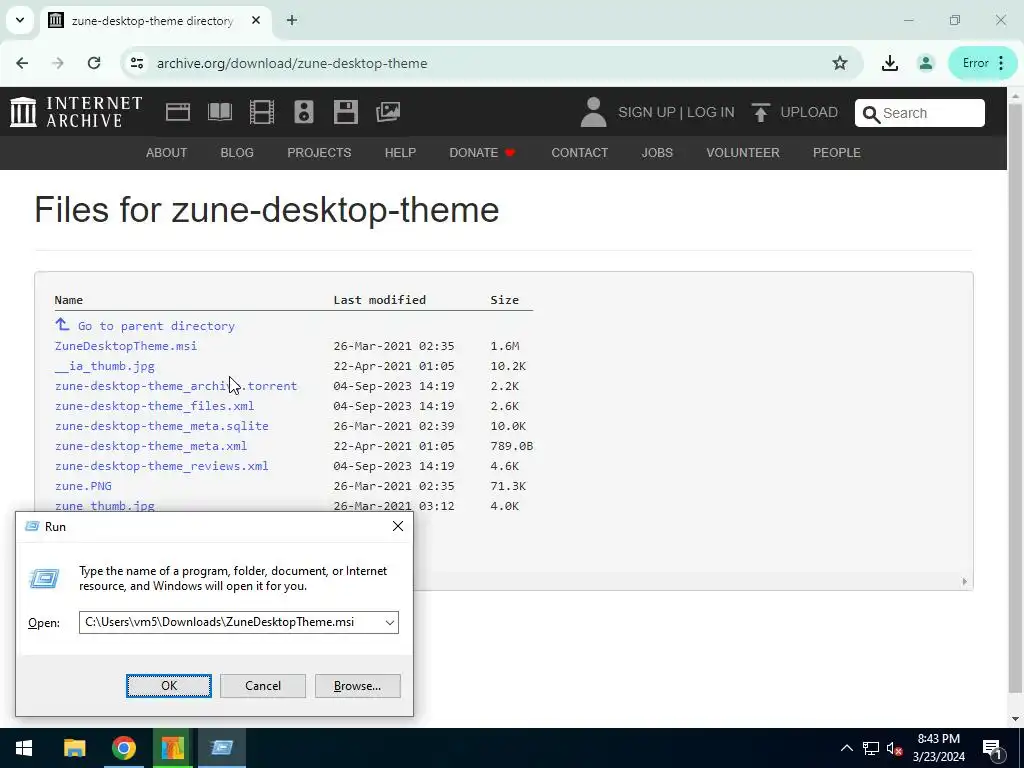
Task: Open the Texts book icon
Action: (x=220, y=112)
